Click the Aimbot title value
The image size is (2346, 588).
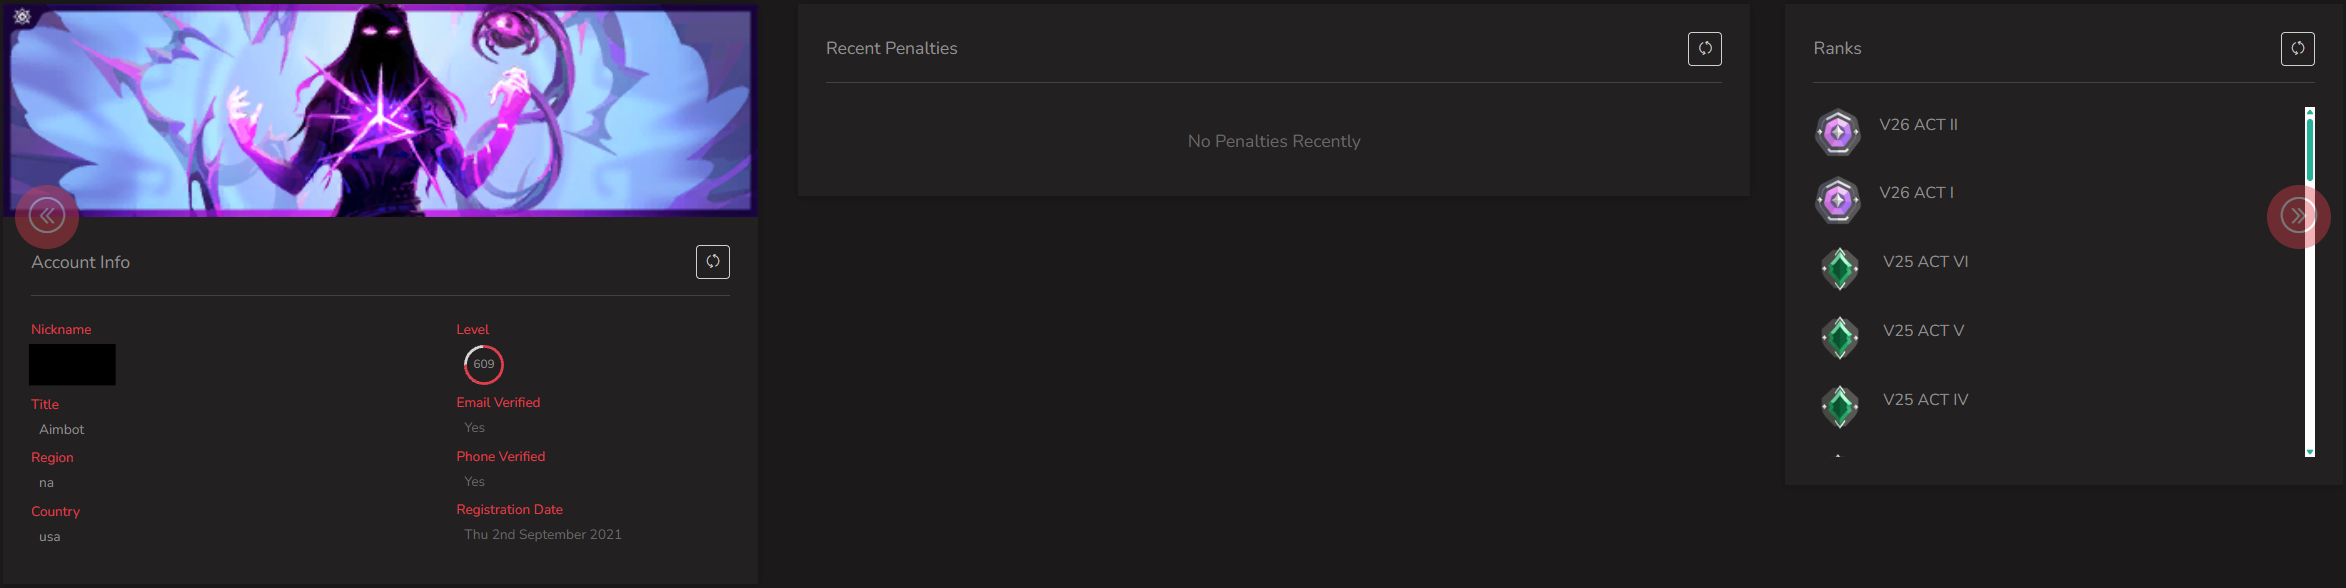coord(62,430)
